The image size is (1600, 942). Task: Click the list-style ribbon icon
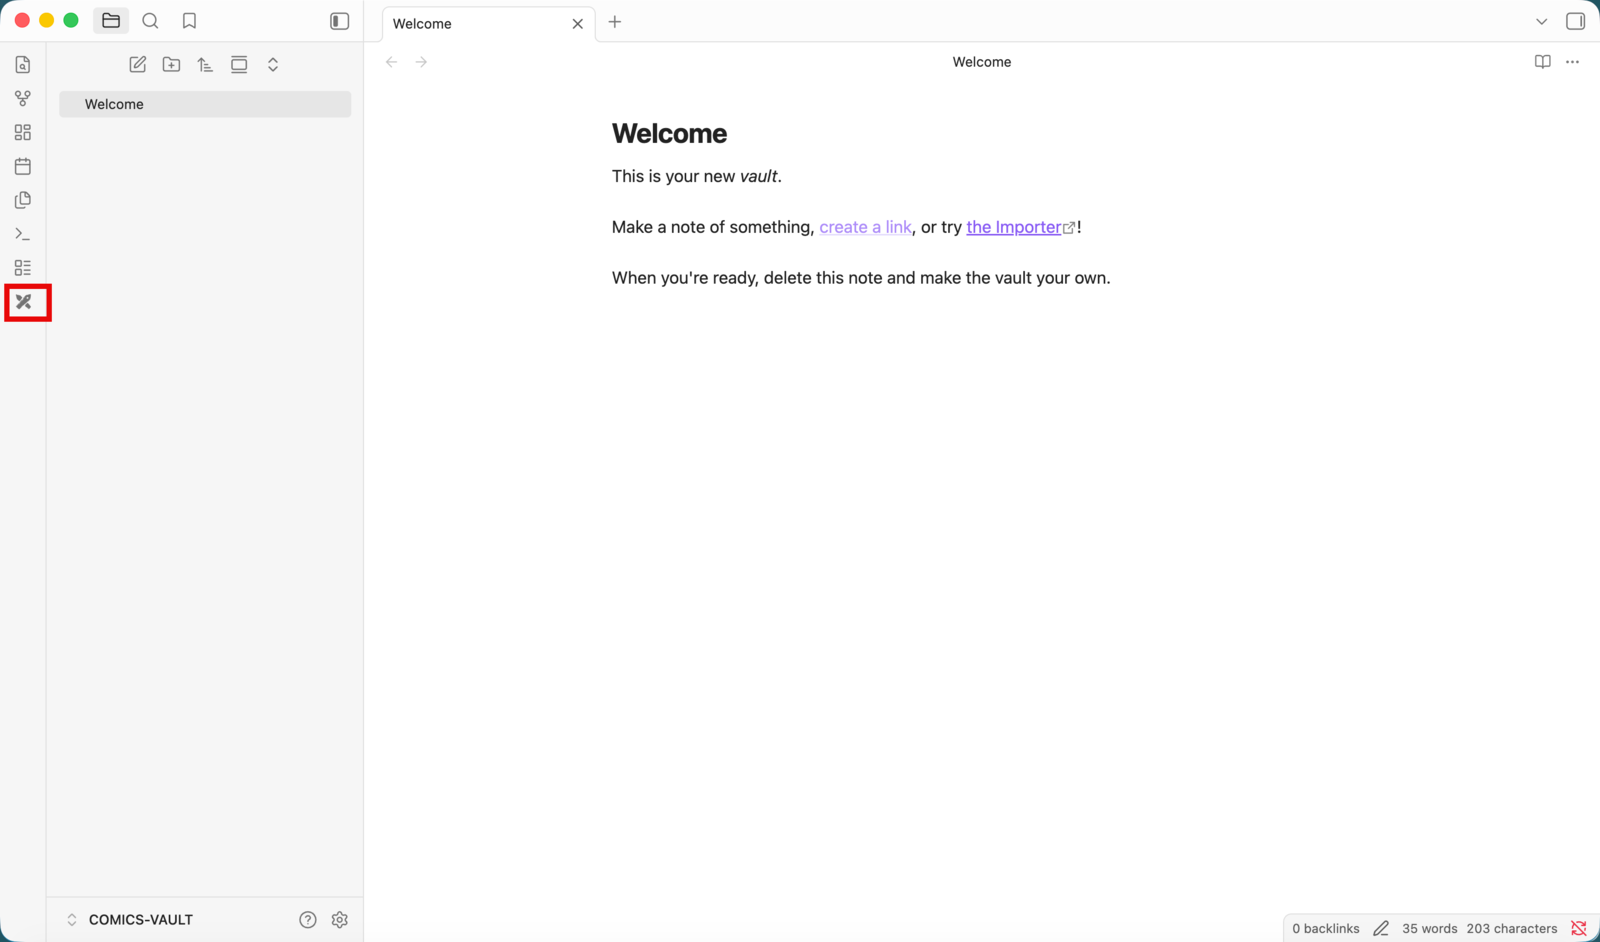point(23,268)
